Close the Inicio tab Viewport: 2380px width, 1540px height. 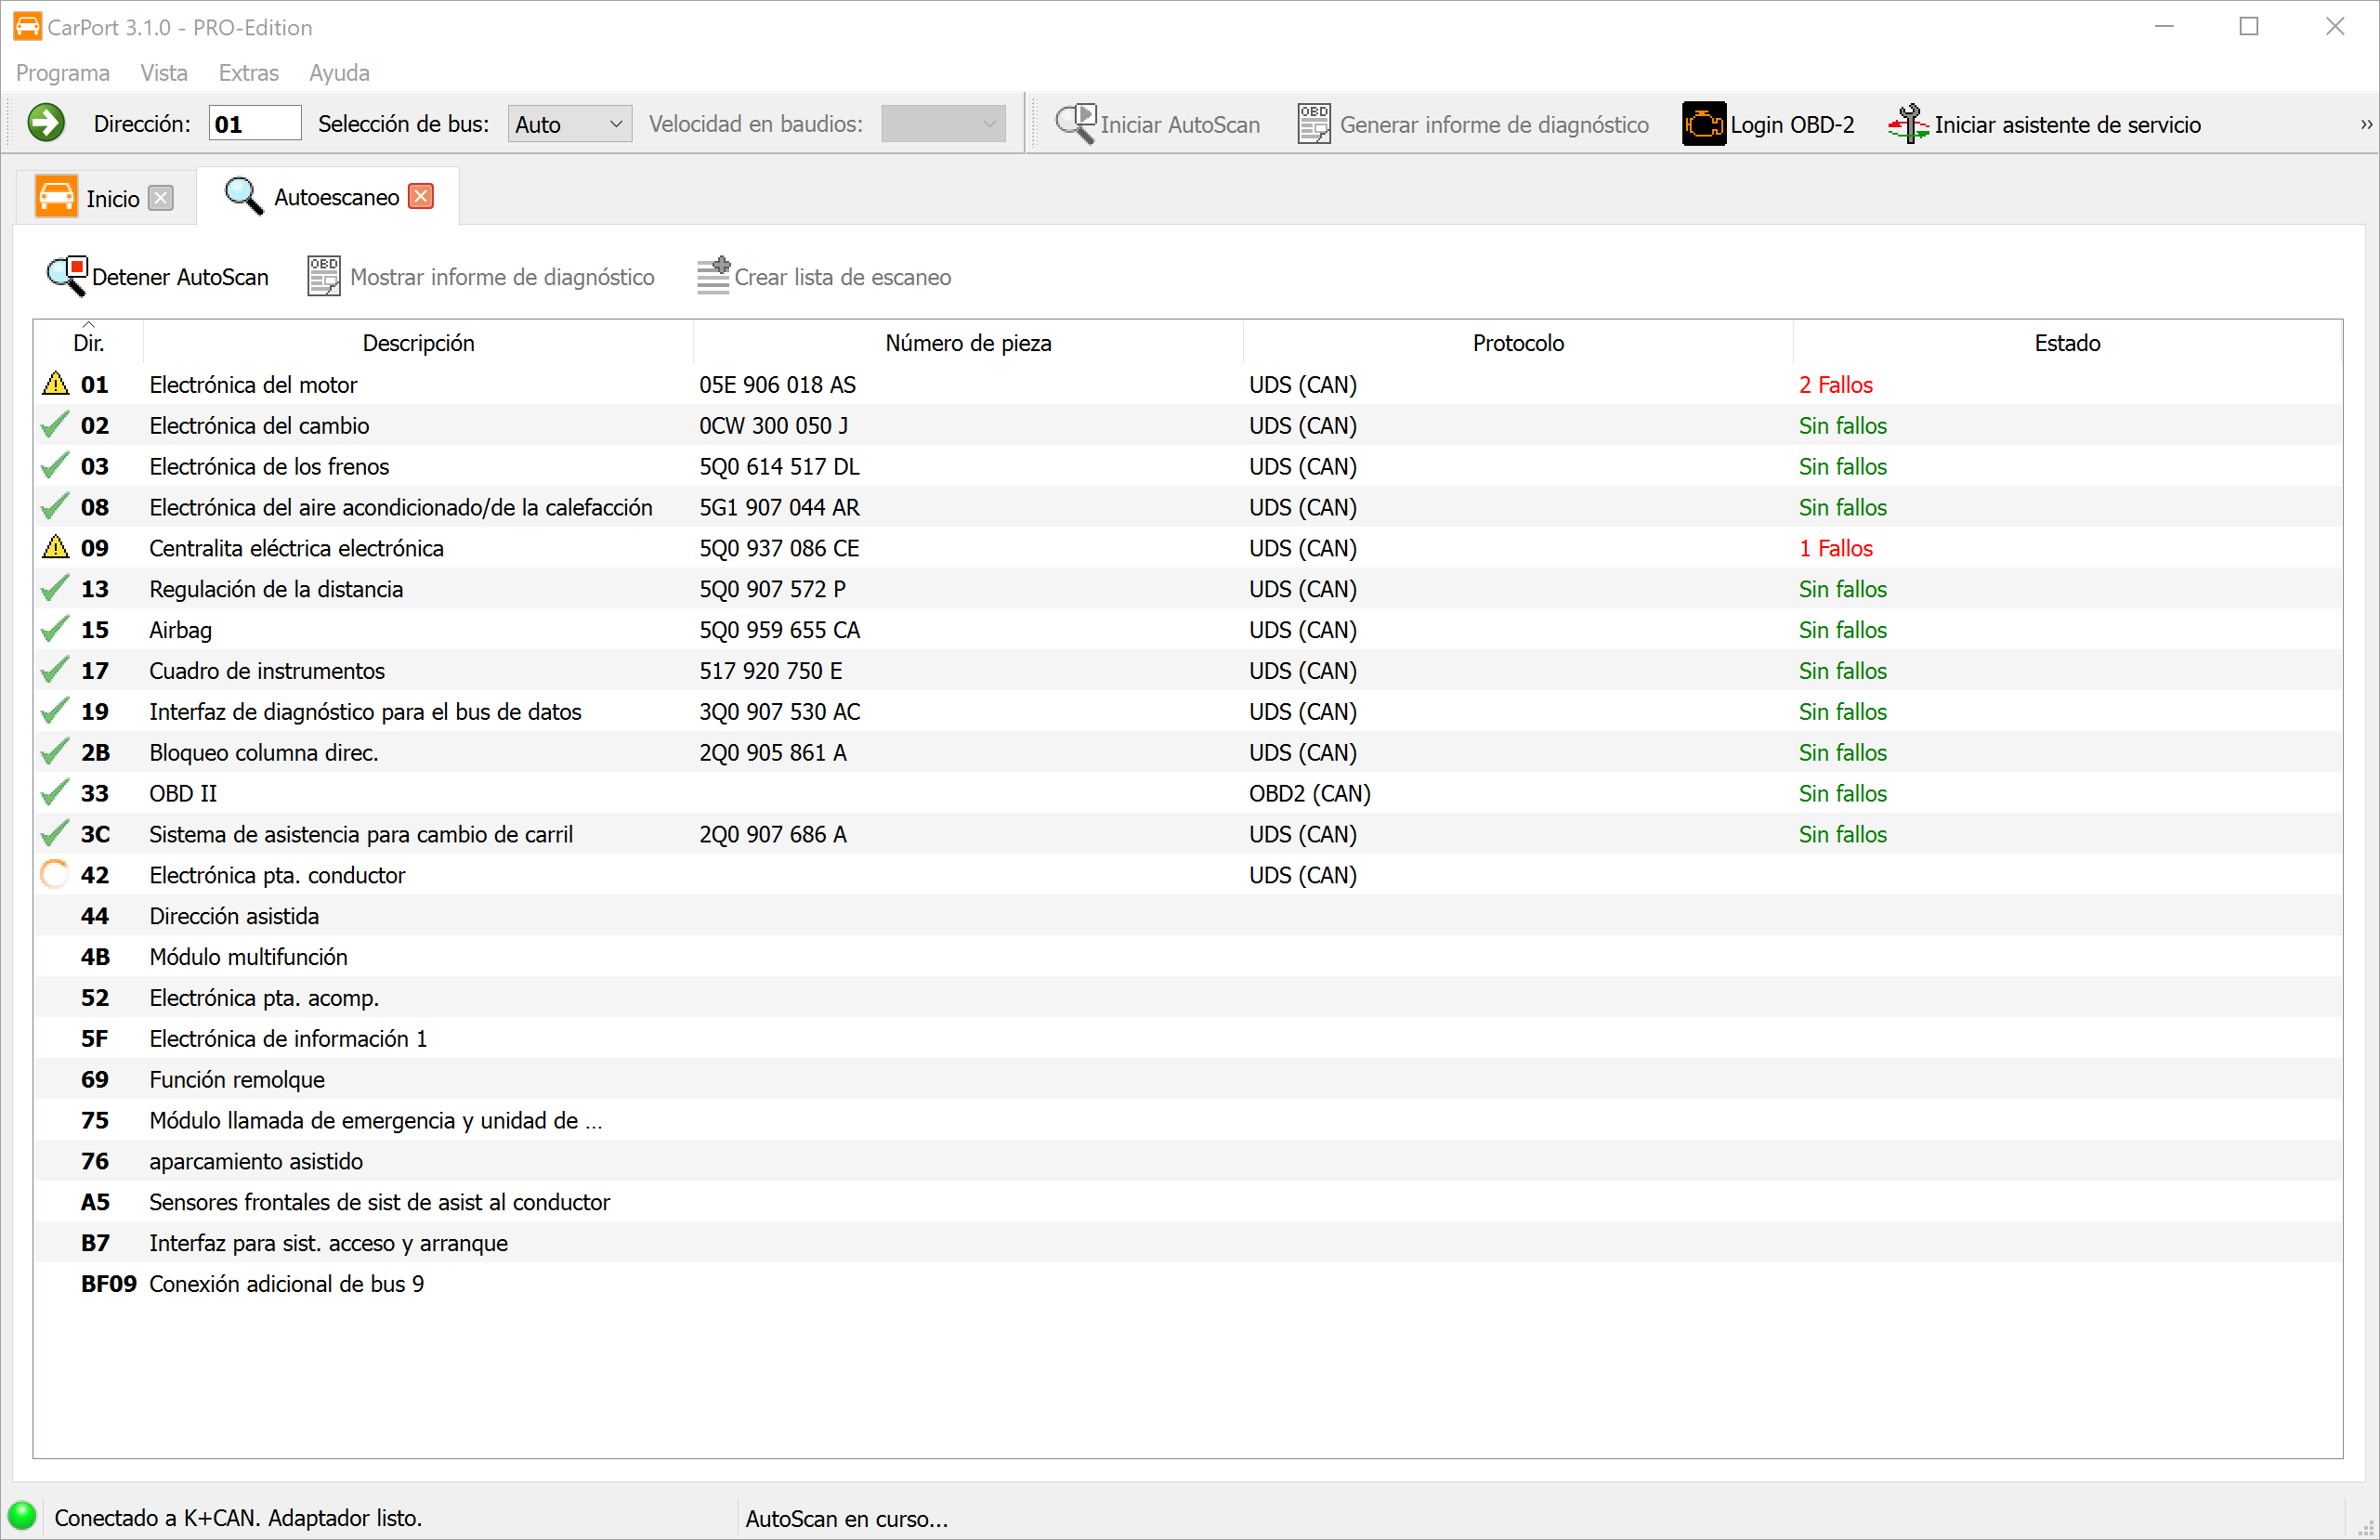coord(161,198)
